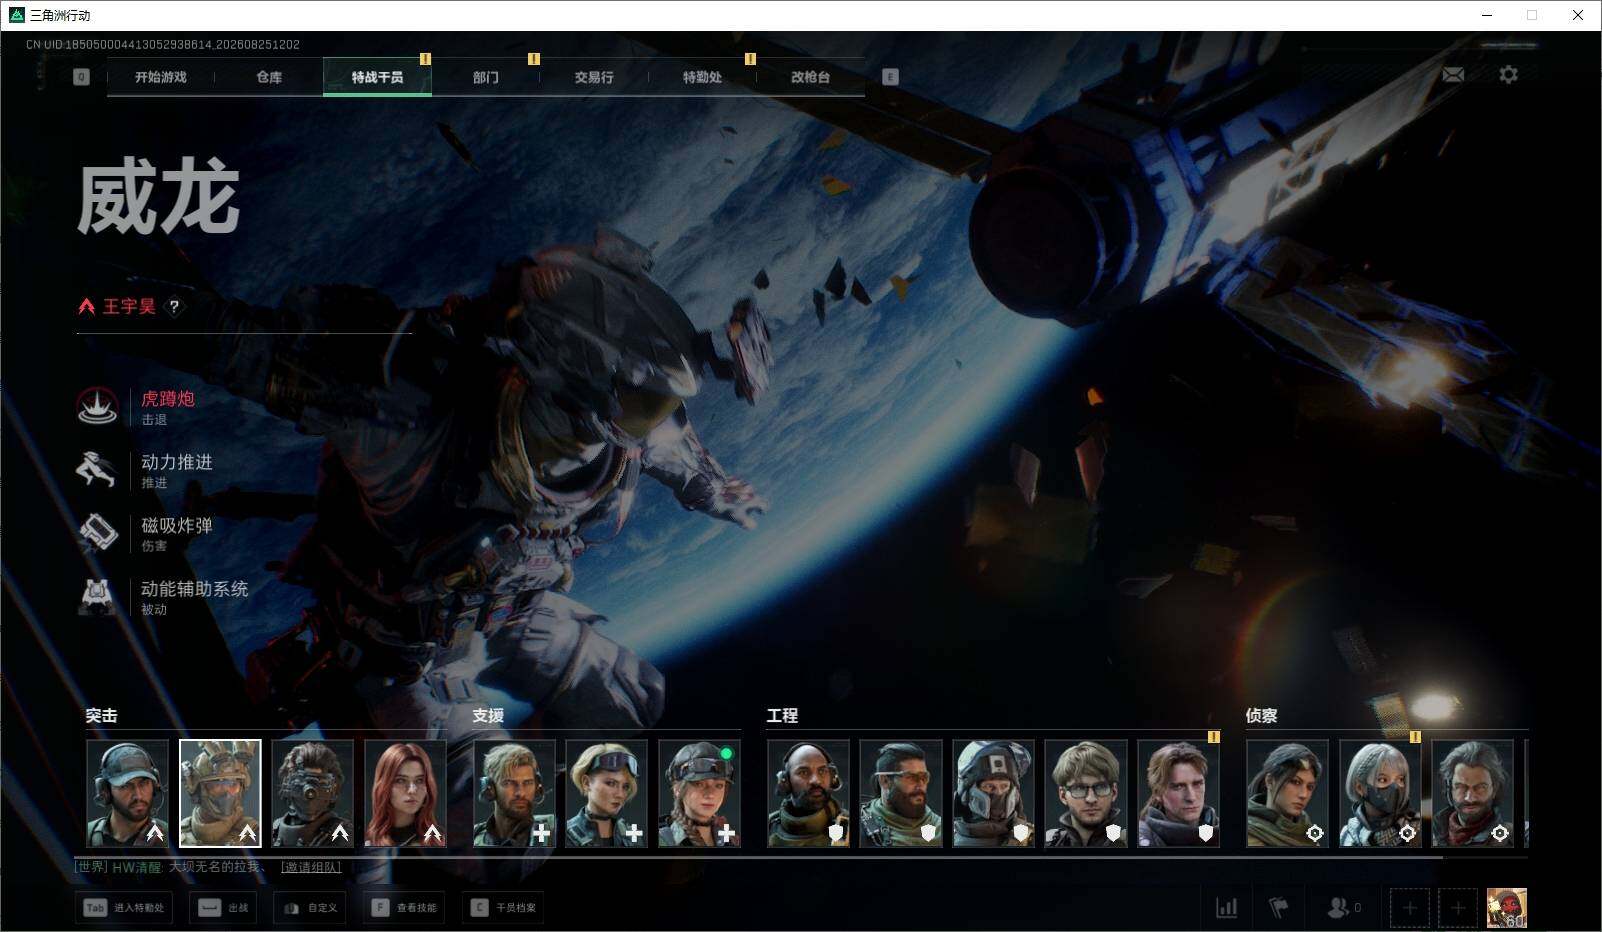1602x932 pixels.
Task: Select the 虎蹲炮 skill icon
Action: click(x=98, y=407)
